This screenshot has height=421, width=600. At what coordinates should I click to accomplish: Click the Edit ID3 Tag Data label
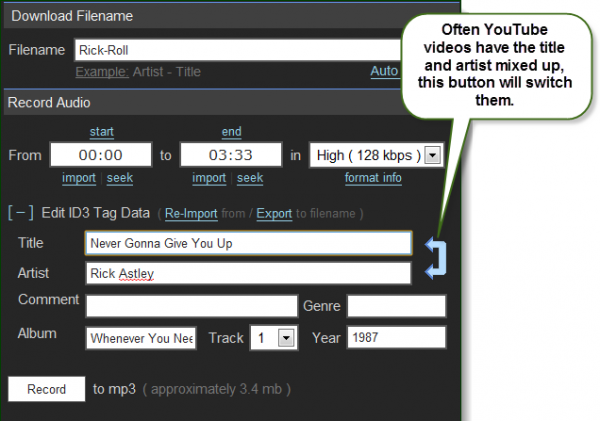click(x=95, y=213)
